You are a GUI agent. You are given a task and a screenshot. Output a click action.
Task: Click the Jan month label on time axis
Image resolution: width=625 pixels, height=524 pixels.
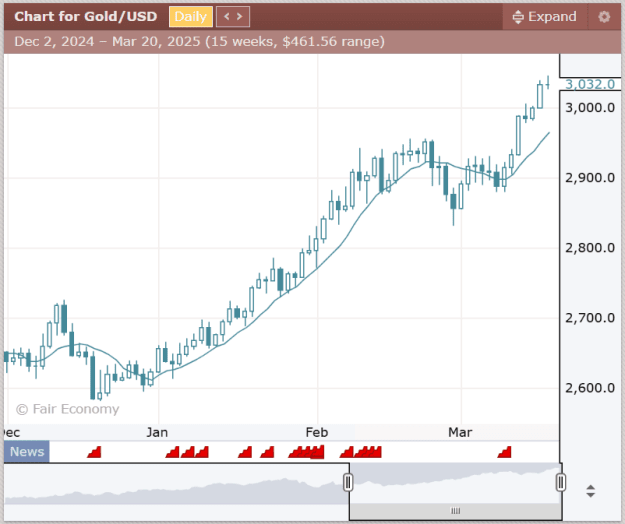(x=157, y=432)
